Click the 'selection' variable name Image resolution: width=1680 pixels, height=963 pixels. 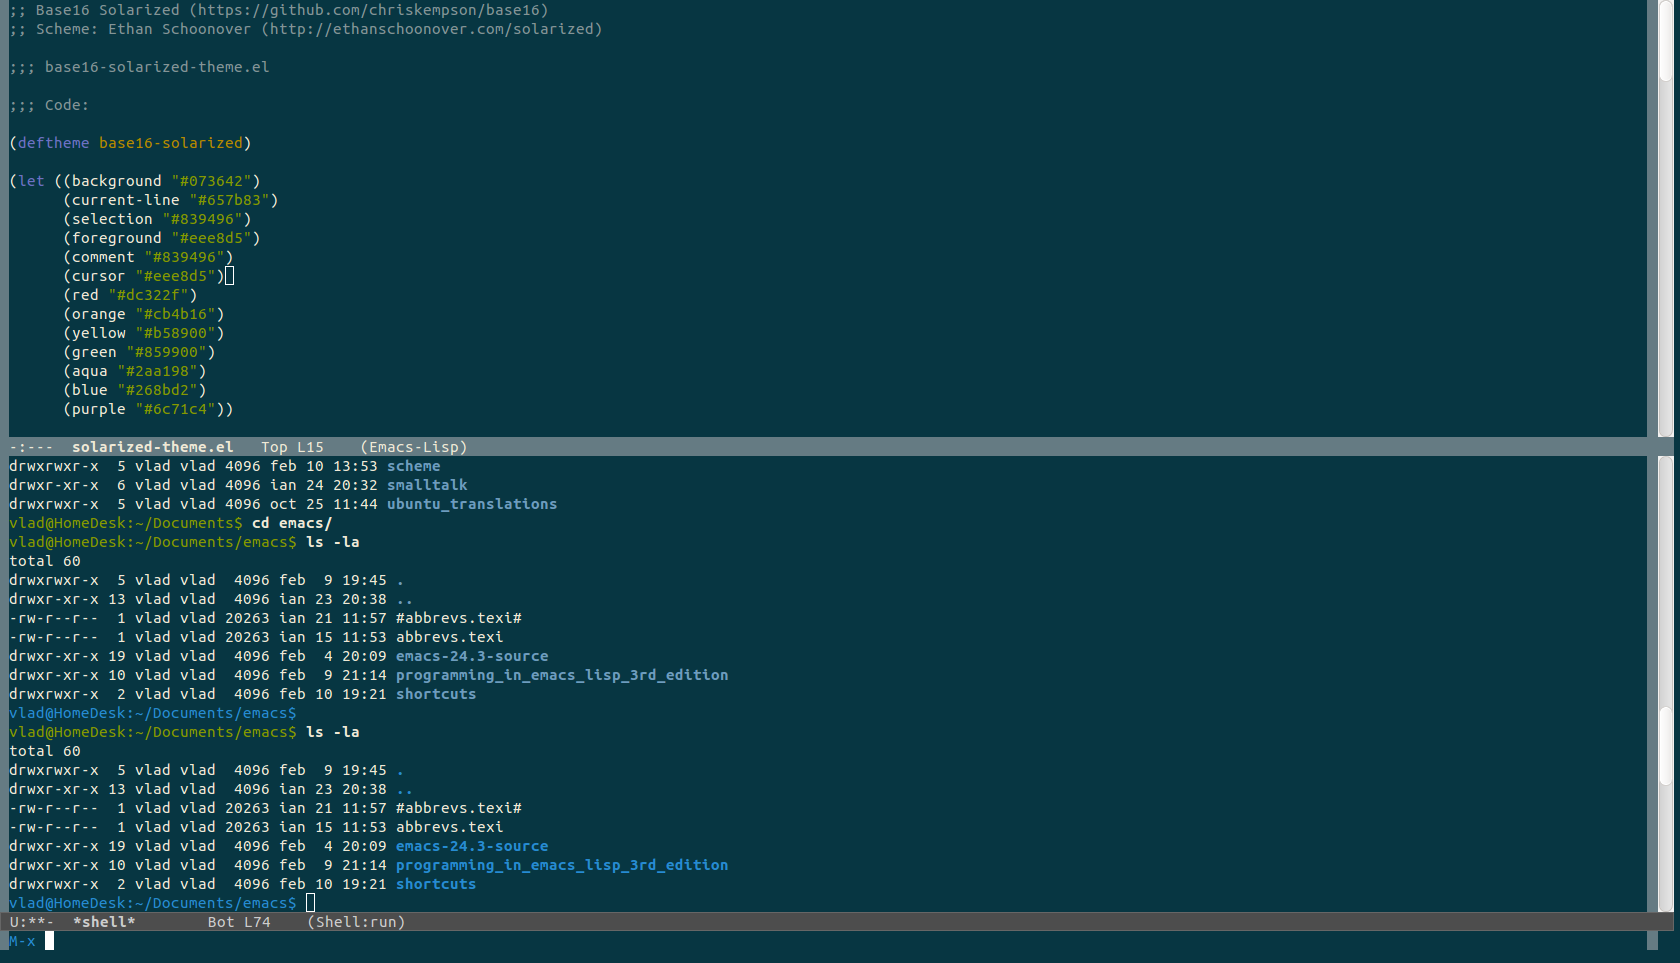tap(112, 219)
